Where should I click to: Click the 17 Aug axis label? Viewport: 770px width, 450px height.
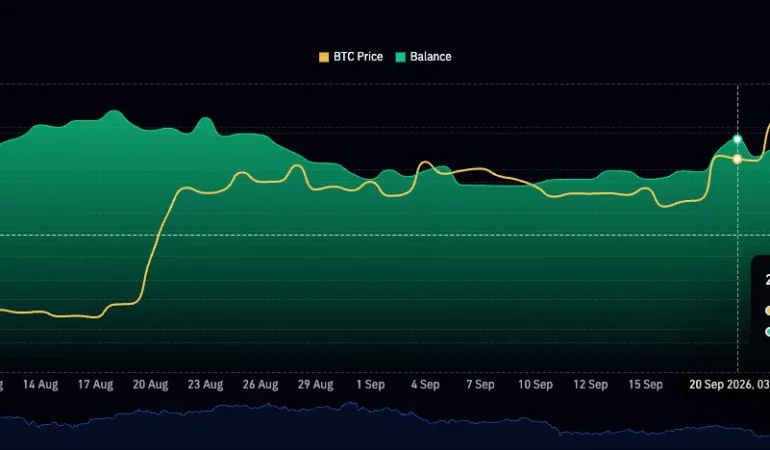click(96, 385)
